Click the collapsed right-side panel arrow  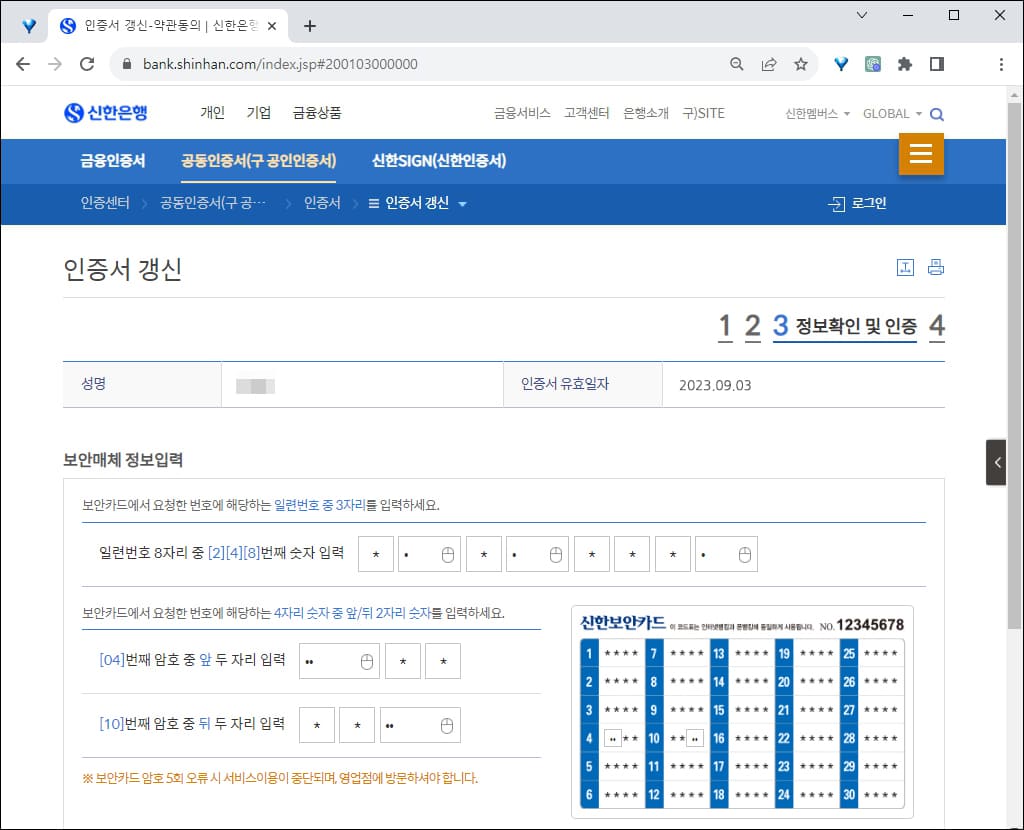pos(996,462)
